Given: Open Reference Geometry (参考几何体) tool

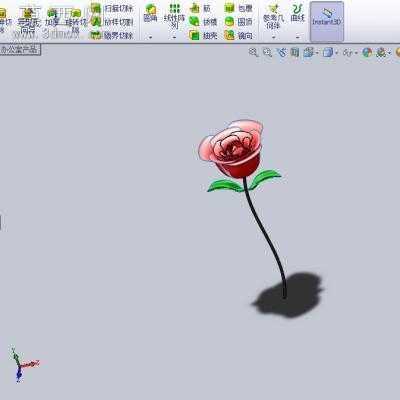Looking at the screenshot, I should coord(274,17).
